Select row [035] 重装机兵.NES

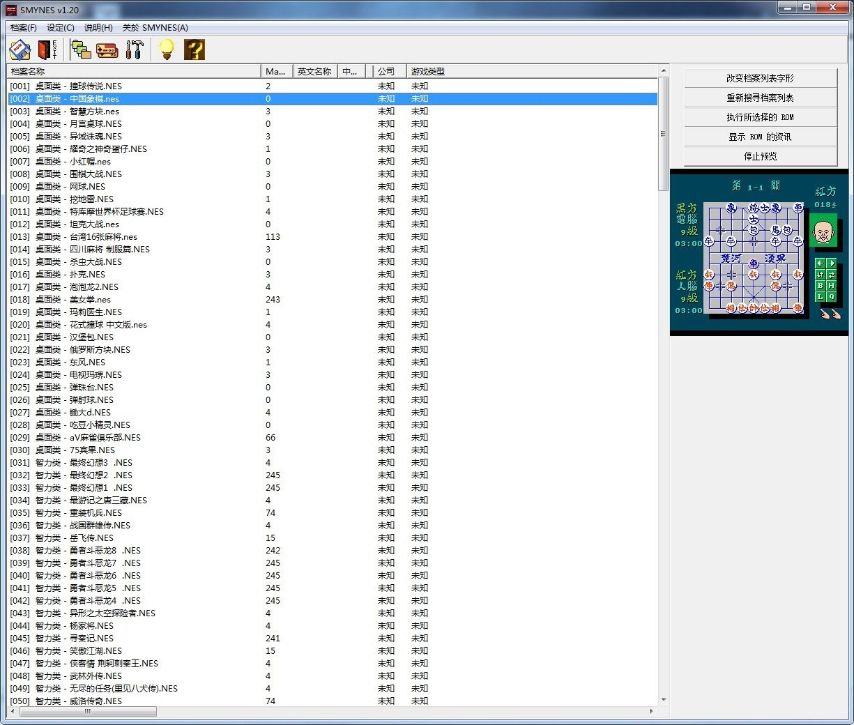332,513
